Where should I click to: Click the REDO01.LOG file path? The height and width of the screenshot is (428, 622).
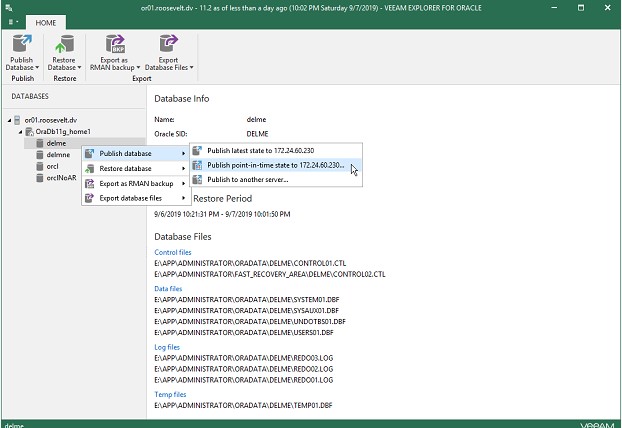[x=244, y=380]
